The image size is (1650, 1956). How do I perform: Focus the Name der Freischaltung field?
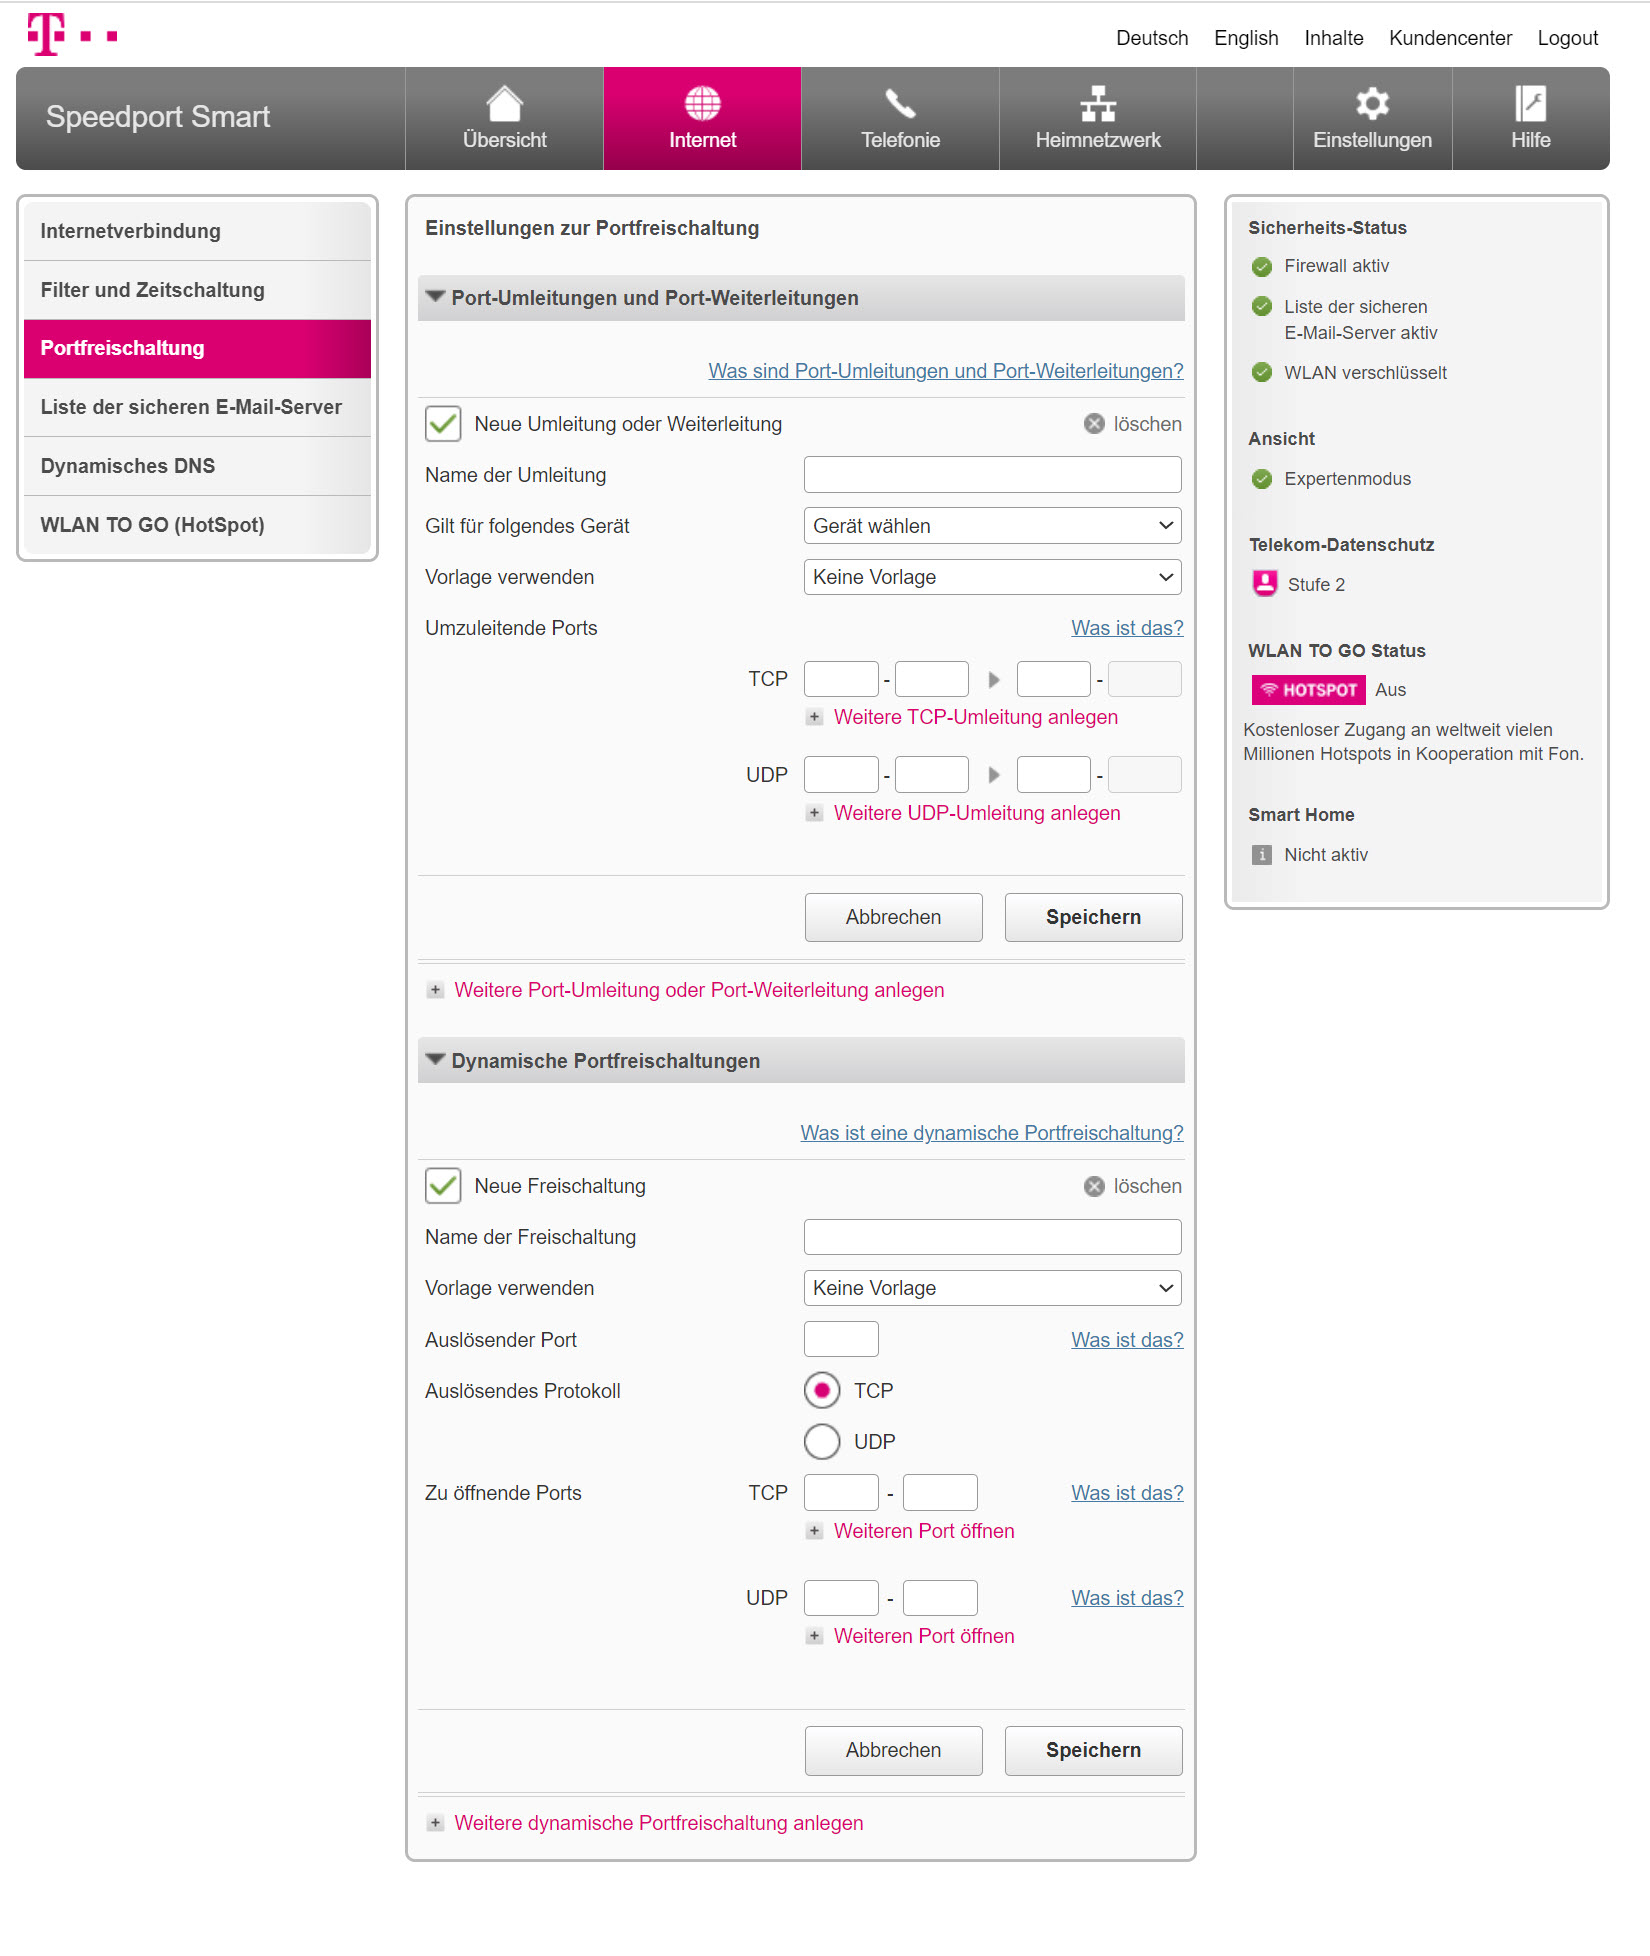click(x=992, y=1237)
